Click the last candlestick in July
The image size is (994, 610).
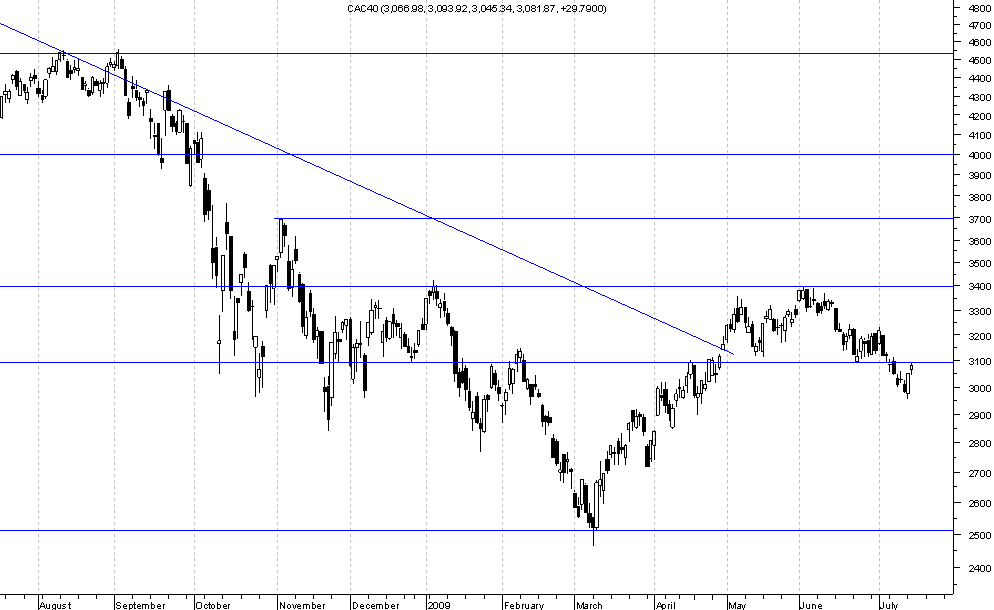click(912, 367)
